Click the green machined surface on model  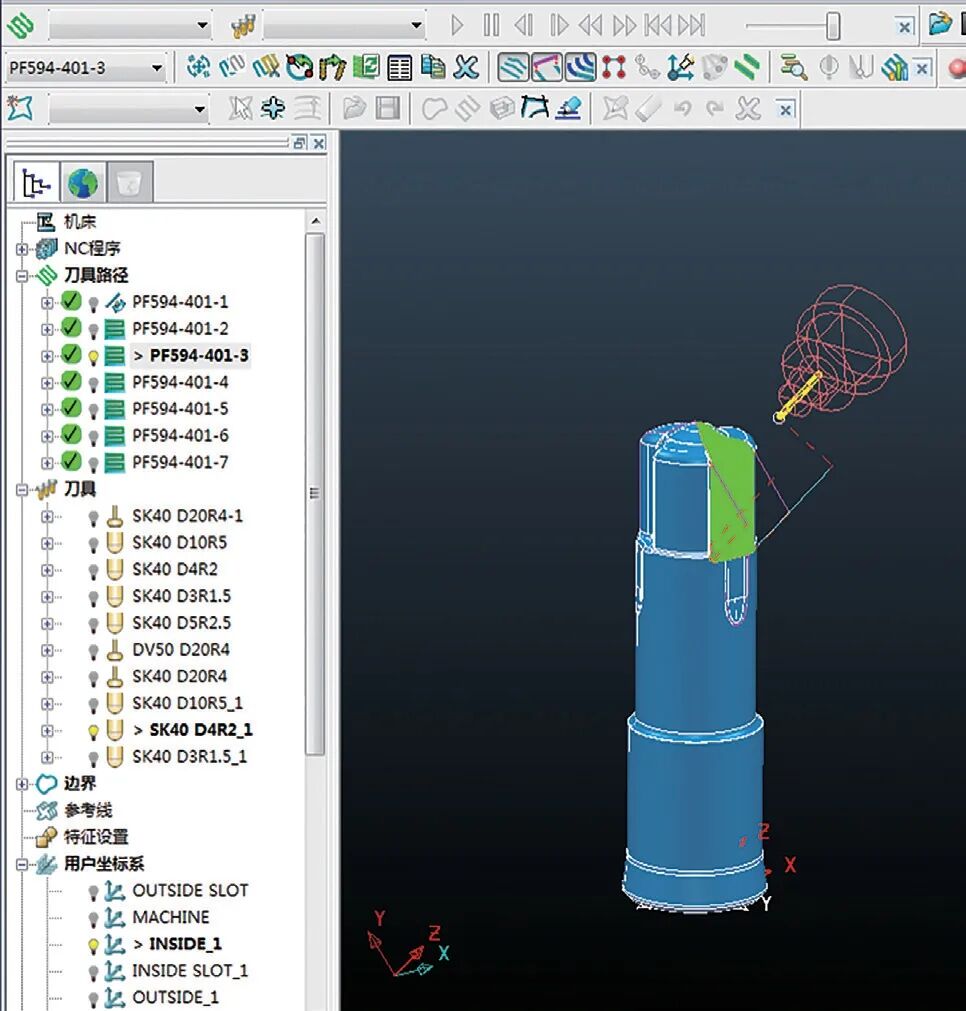point(732,496)
